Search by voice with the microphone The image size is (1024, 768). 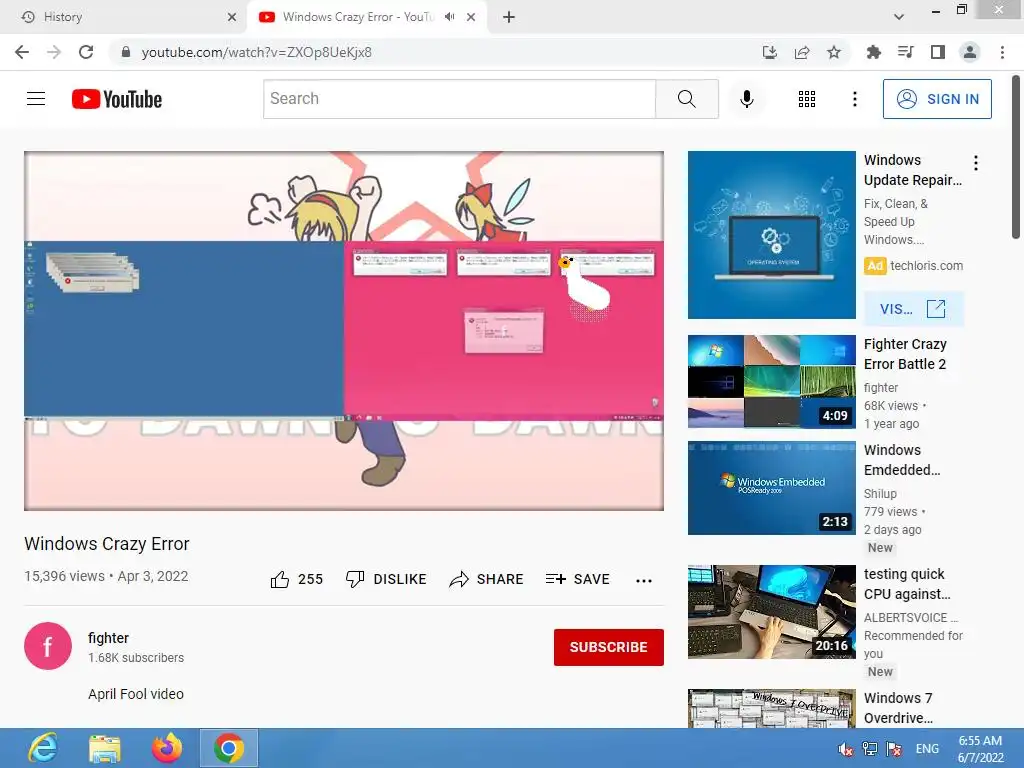click(x=747, y=99)
